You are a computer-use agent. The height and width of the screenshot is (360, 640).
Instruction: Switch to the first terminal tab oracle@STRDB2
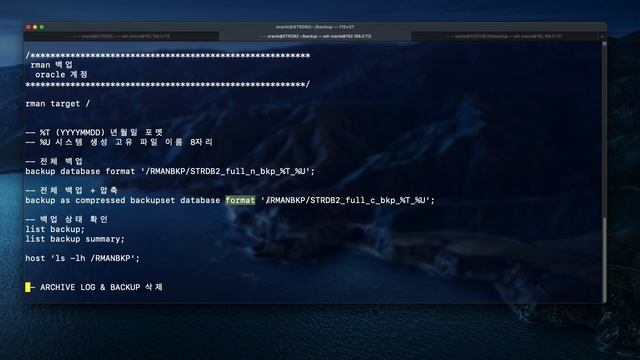point(121,36)
